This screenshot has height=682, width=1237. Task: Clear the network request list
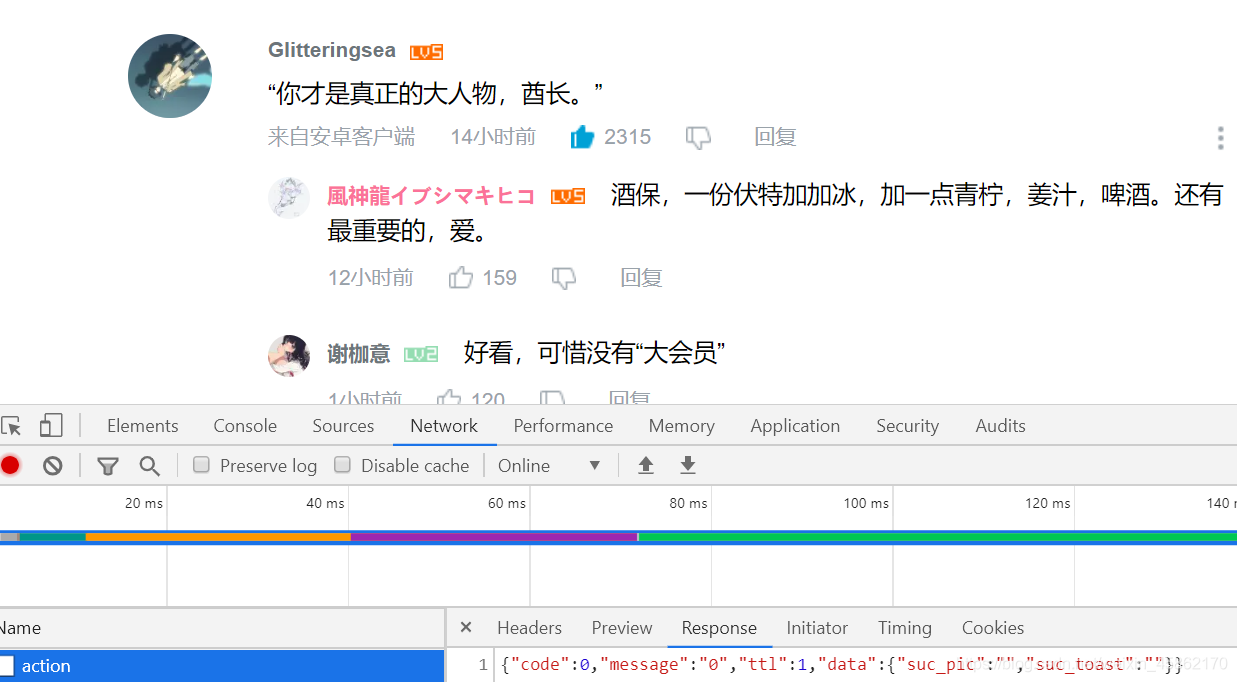pos(52,465)
